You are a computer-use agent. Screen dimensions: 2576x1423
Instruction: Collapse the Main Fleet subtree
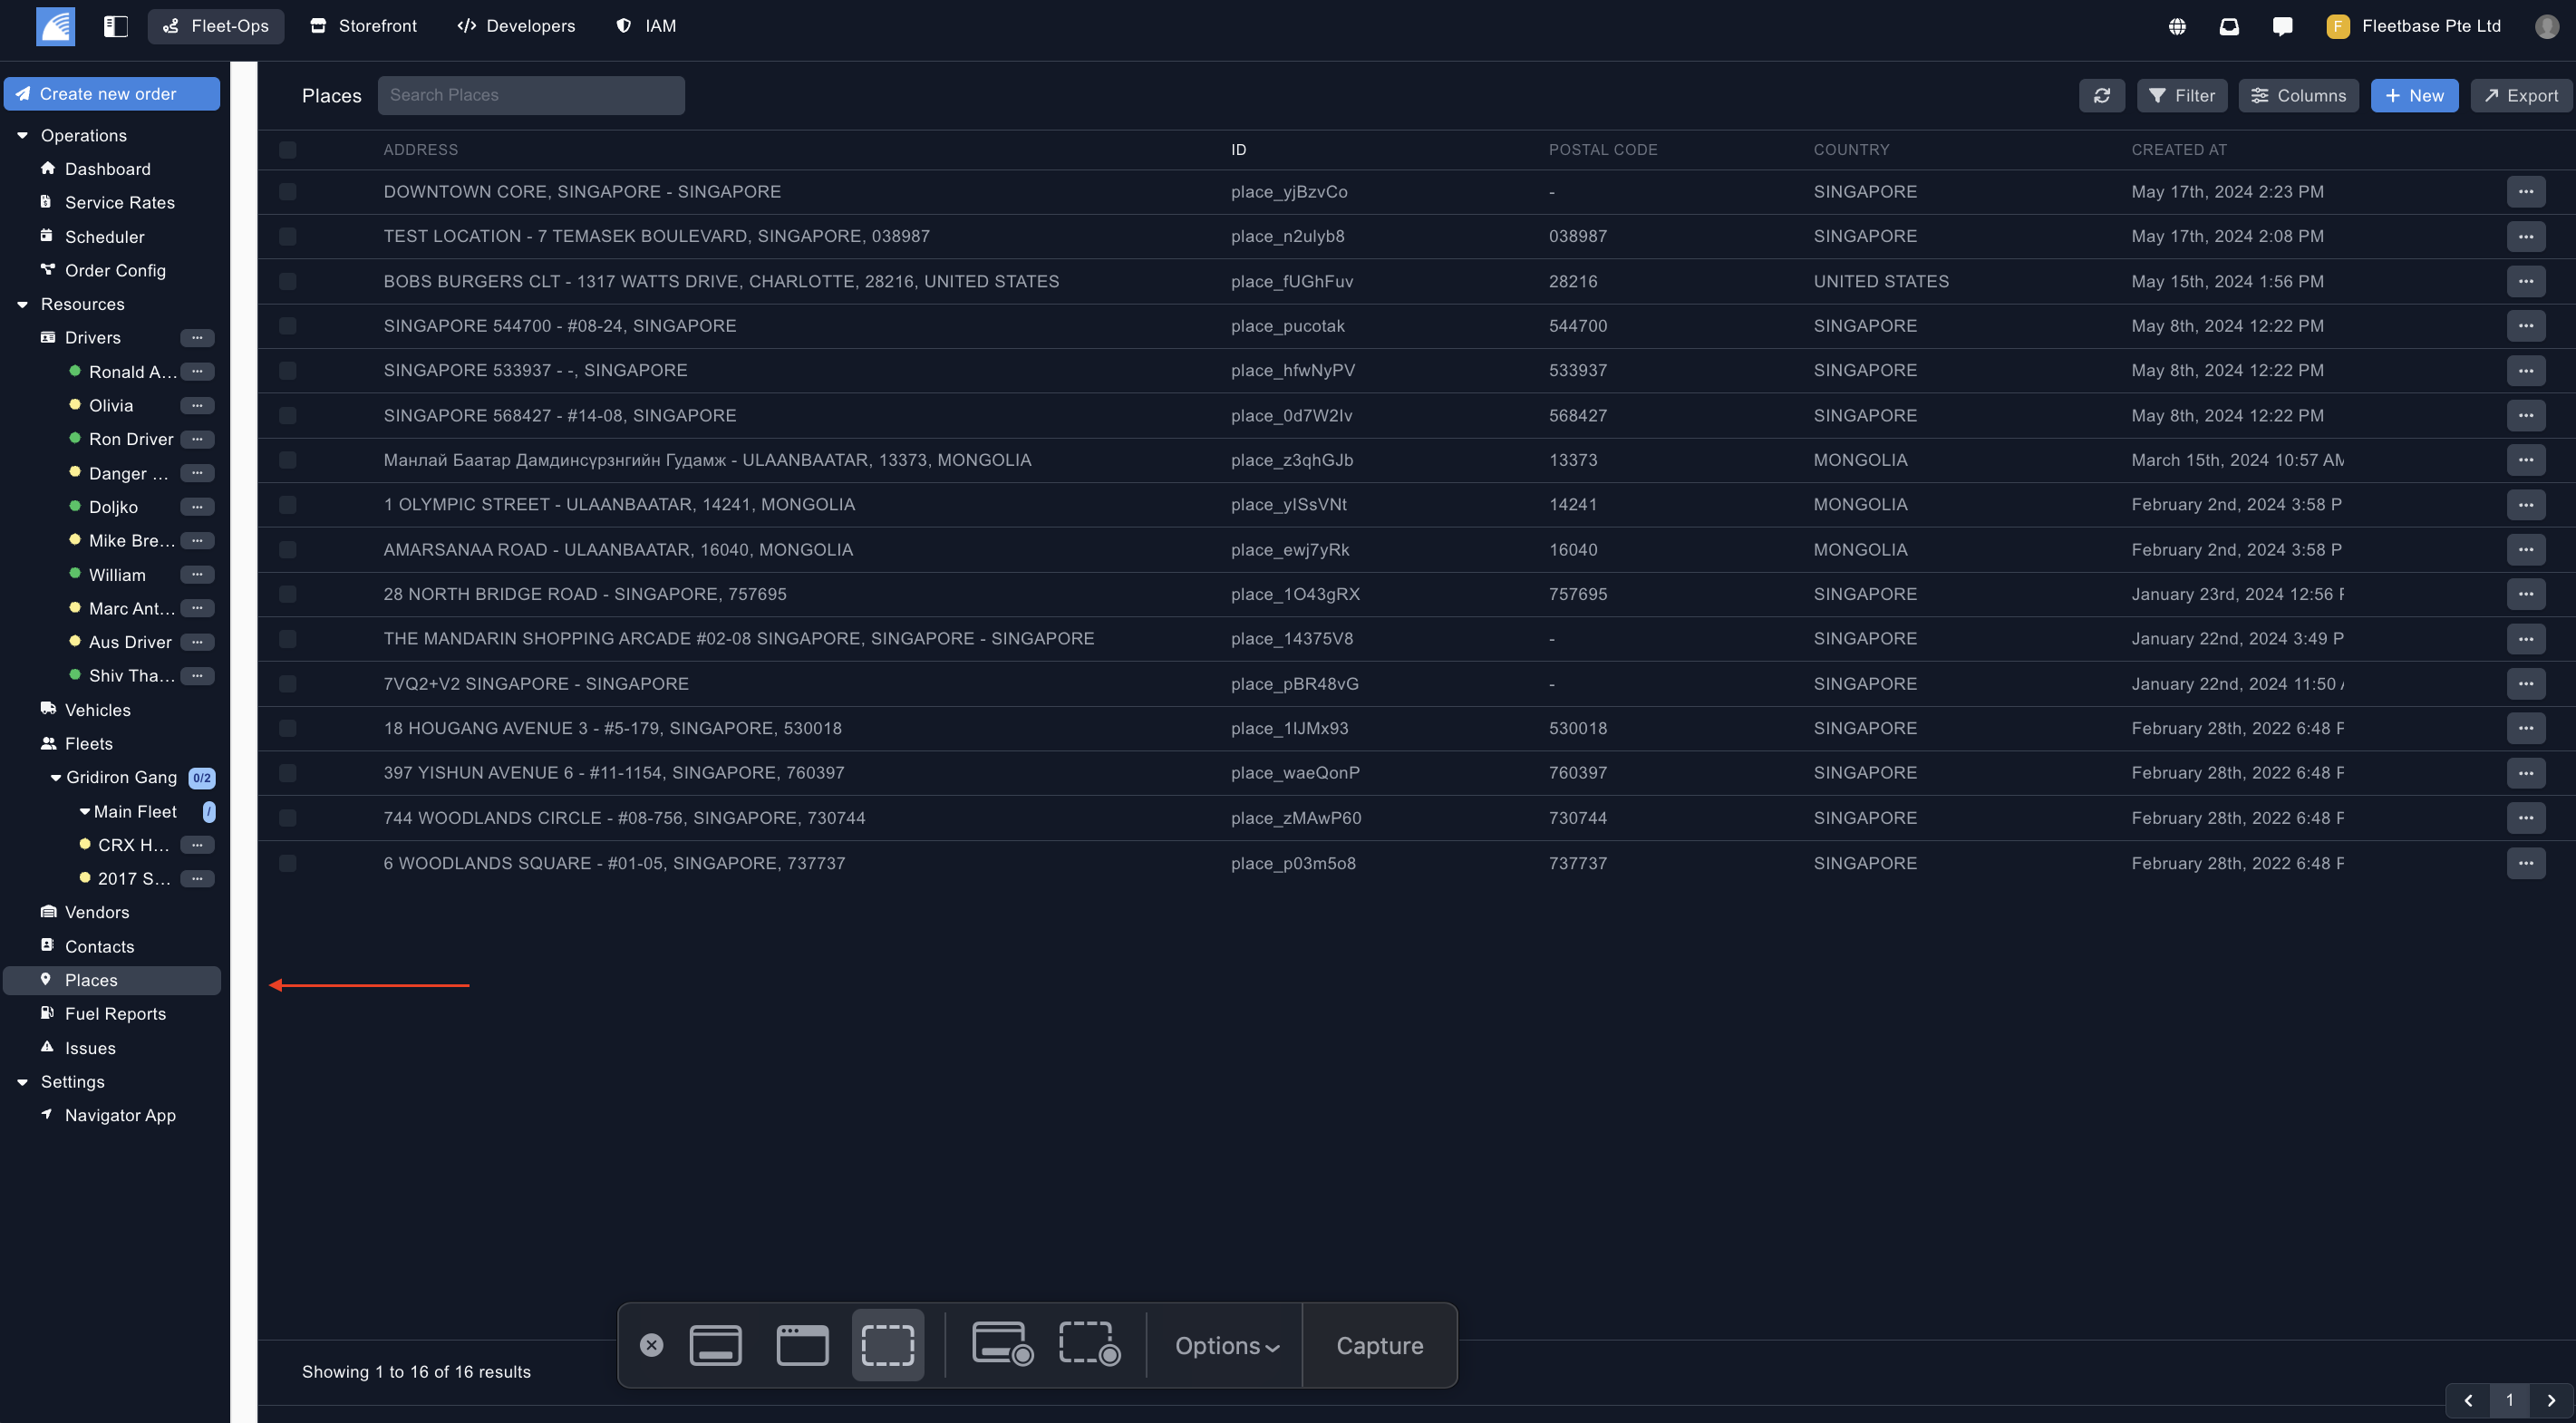pos(85,812)
